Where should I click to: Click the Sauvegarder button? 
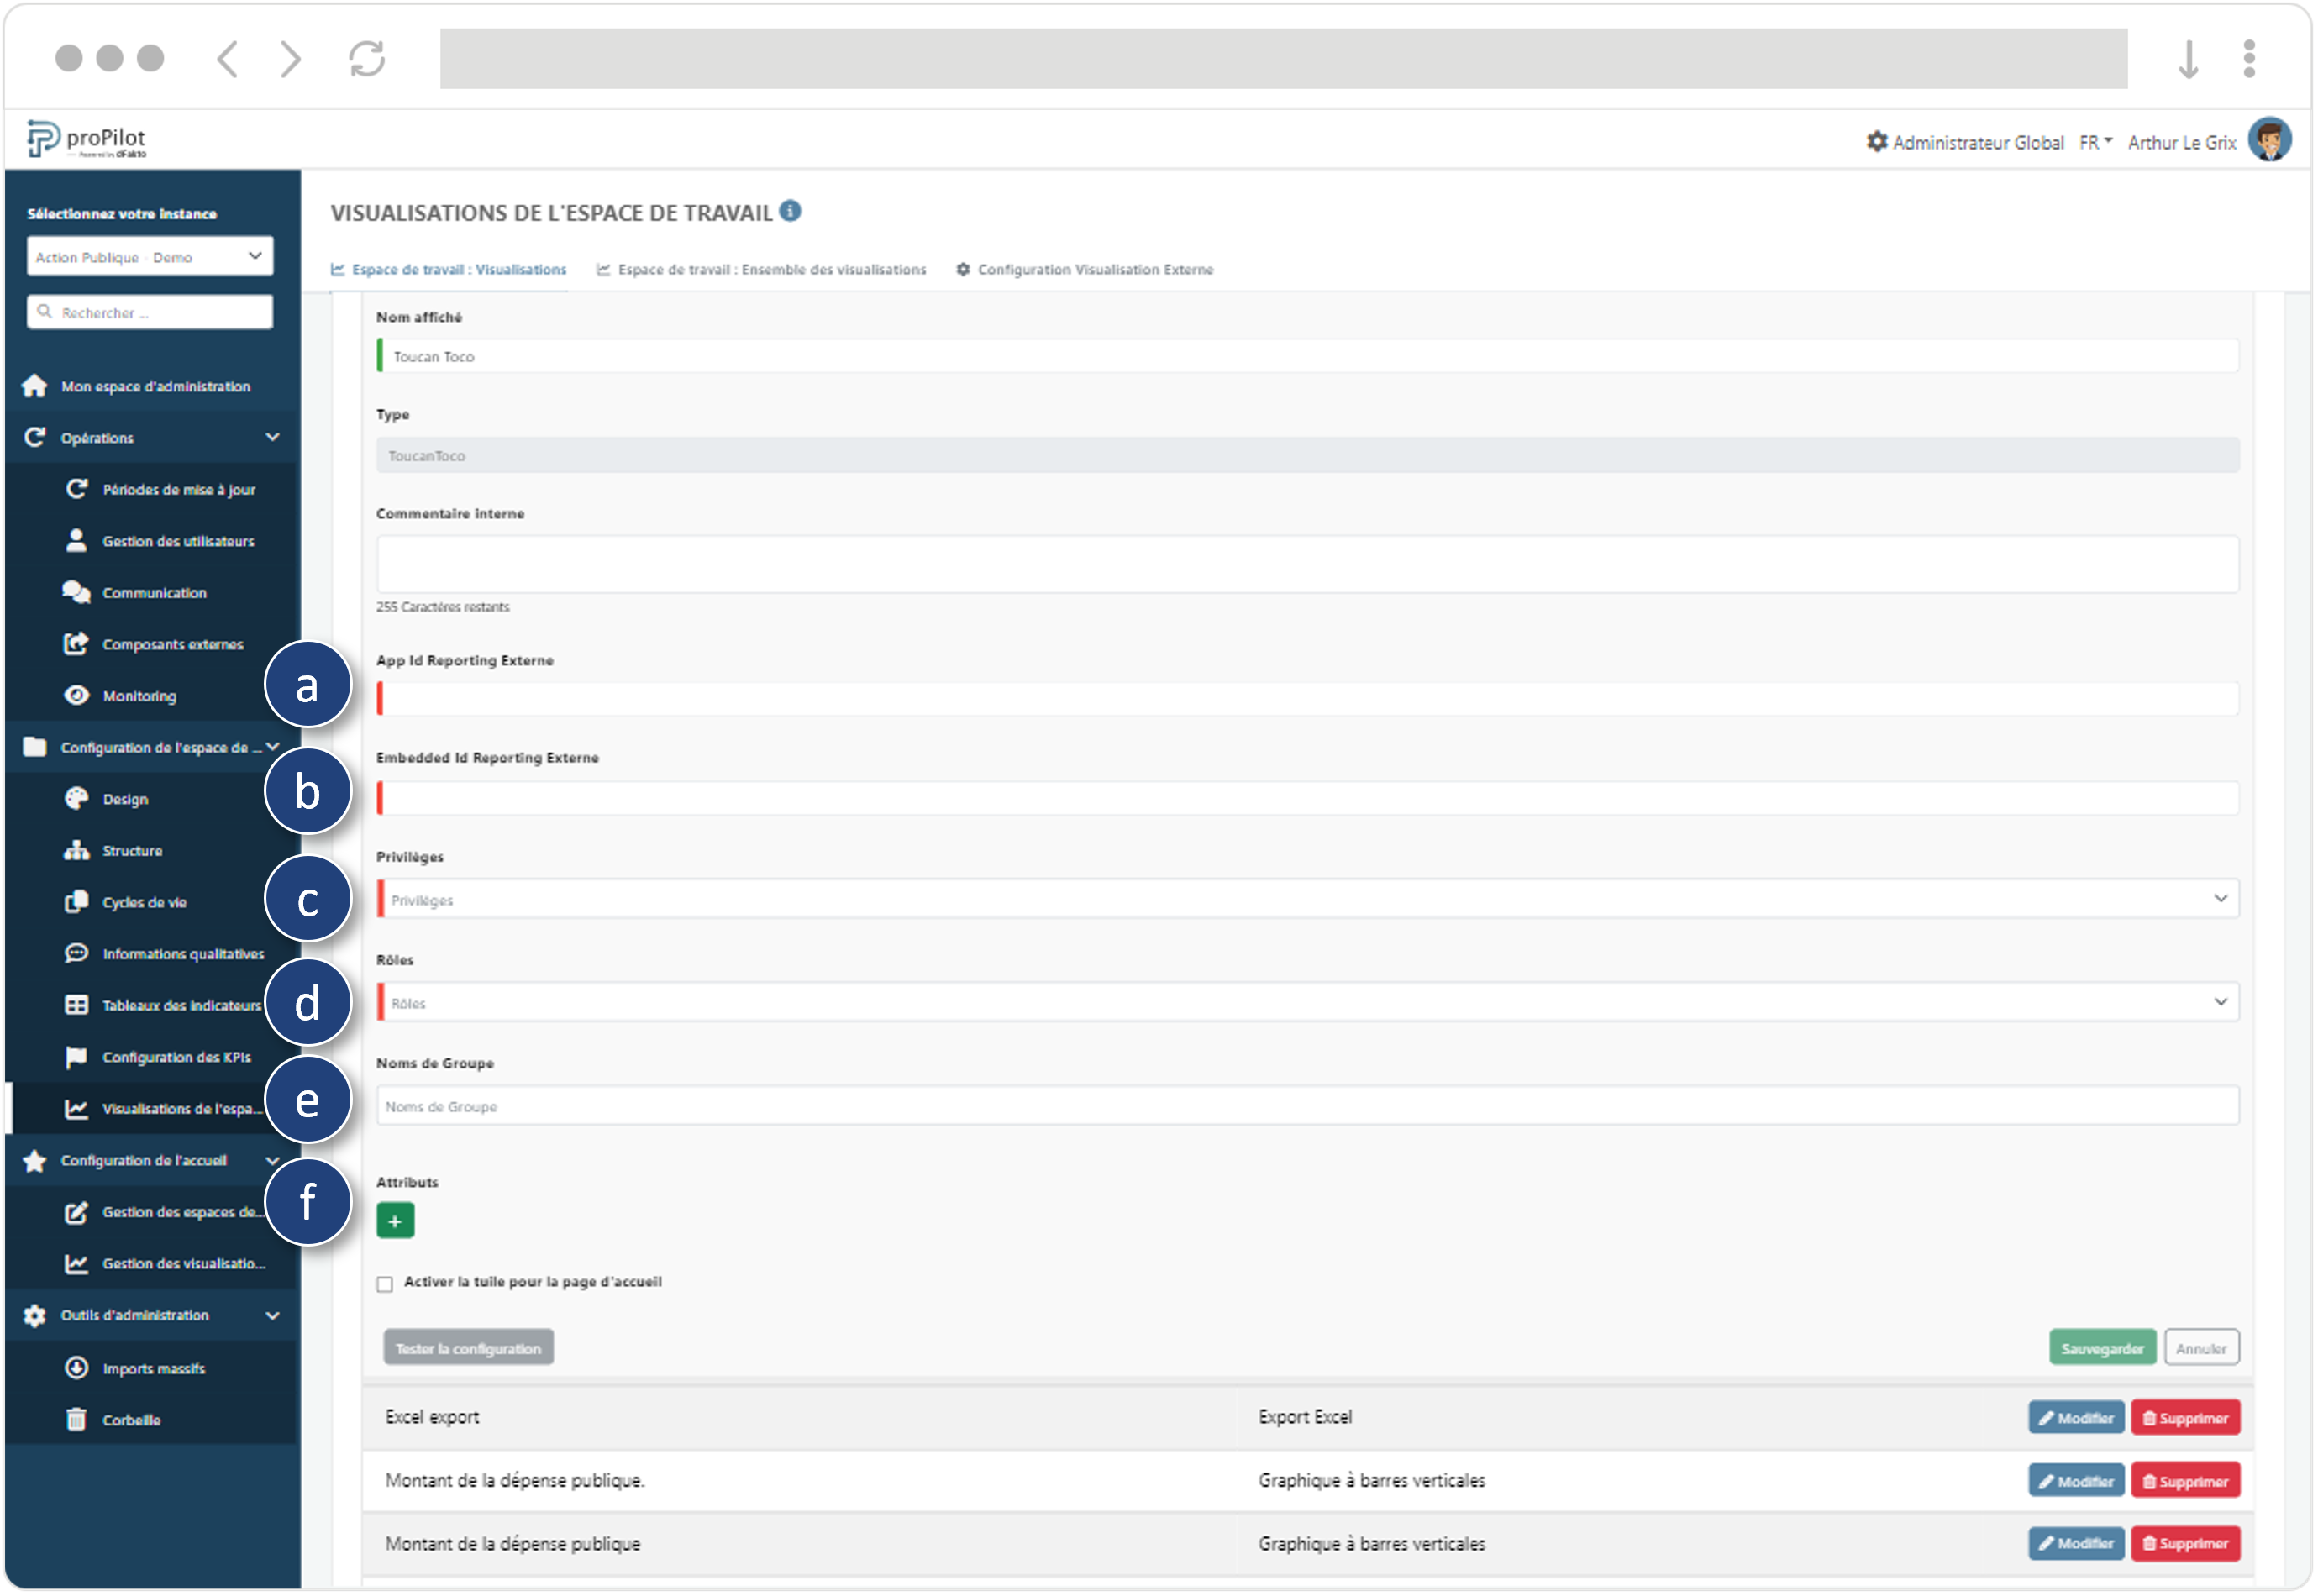[2101, 1349]
